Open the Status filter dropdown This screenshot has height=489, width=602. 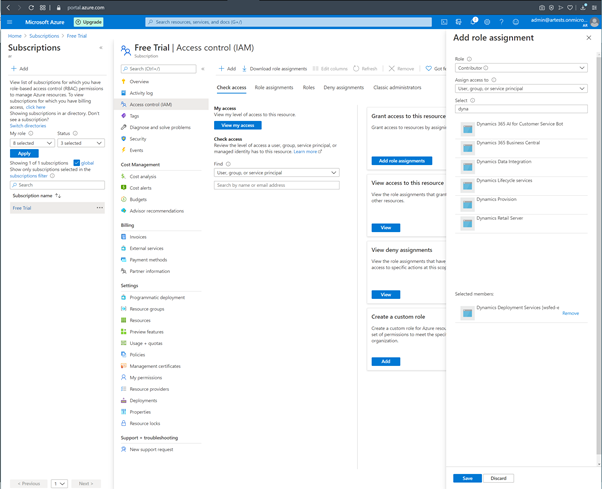[80, 143]
